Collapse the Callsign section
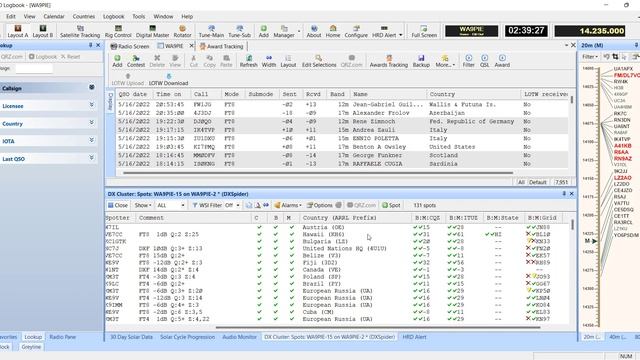 point(91,87)
